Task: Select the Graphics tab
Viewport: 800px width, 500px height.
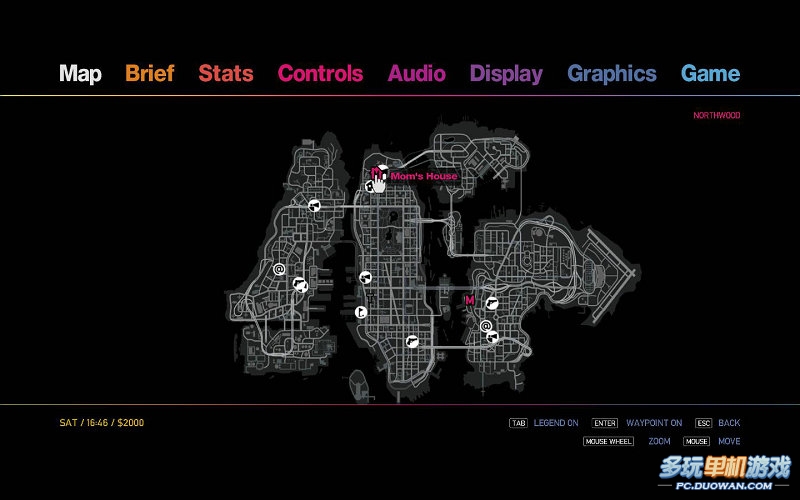Action: tap(611, 73)
